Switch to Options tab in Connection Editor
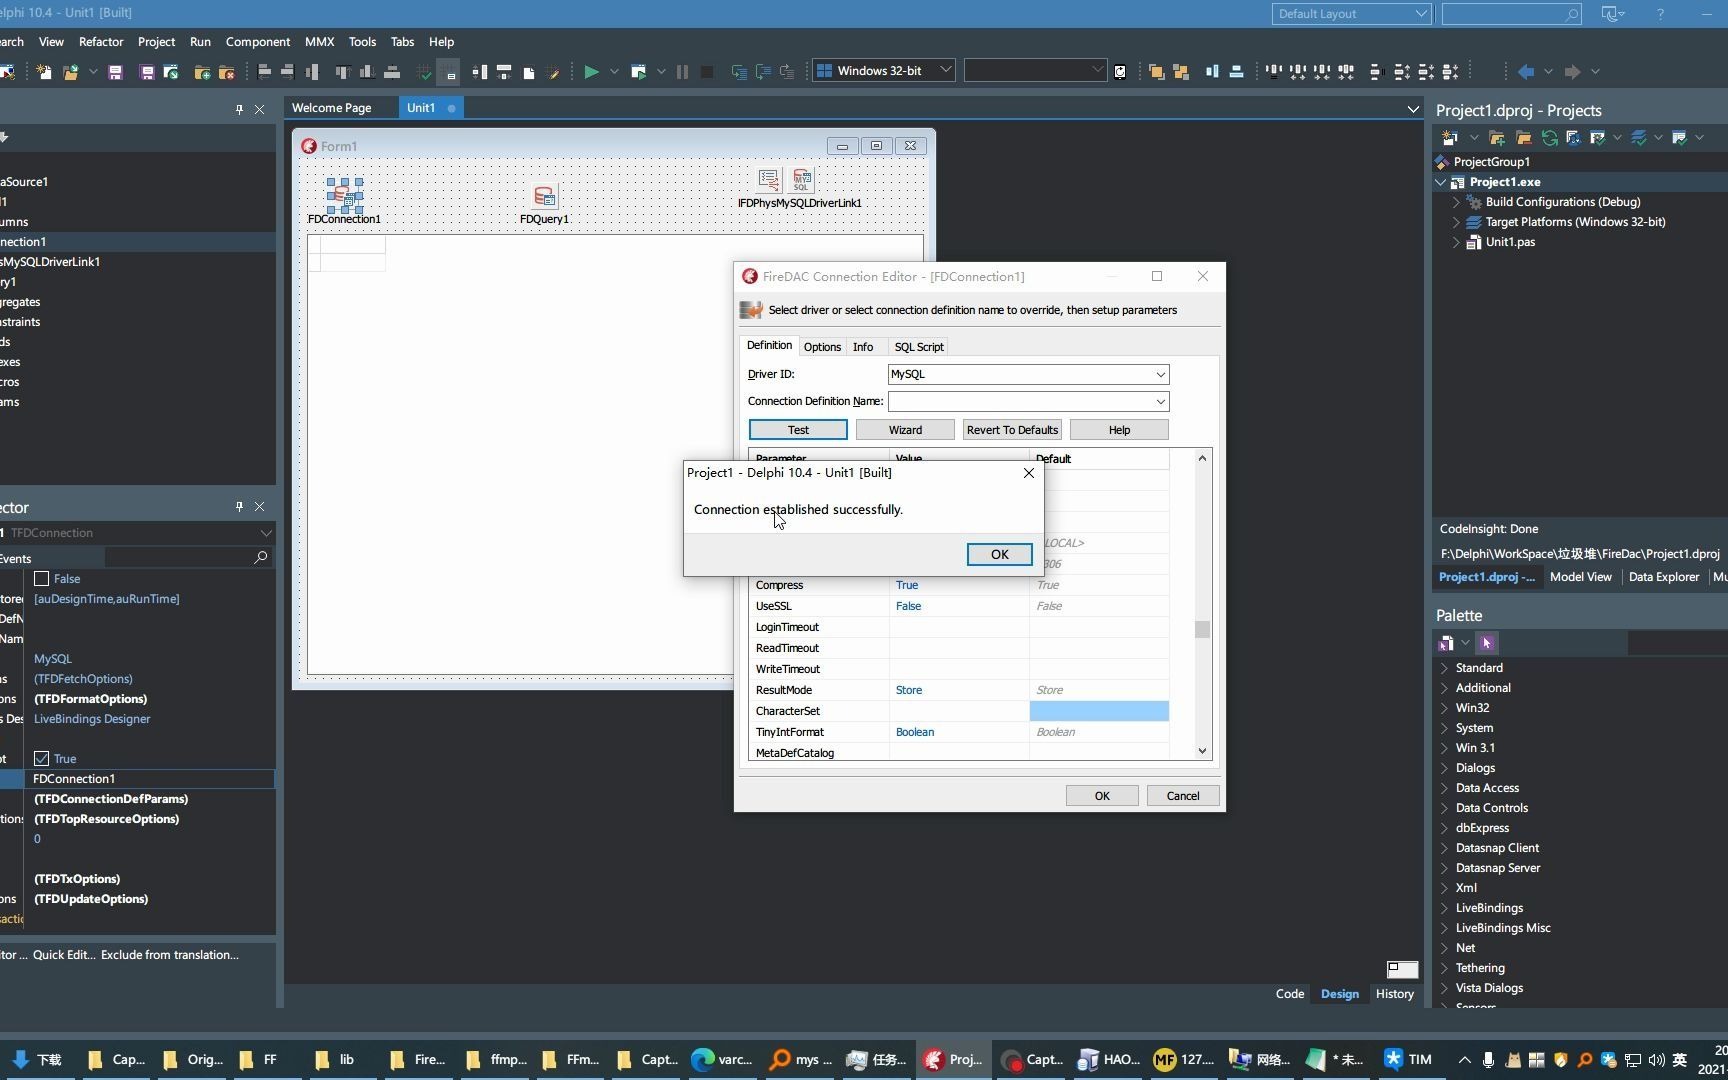Image resolution: width=1728 pixels, height=1080 pixels. point(822,347)
